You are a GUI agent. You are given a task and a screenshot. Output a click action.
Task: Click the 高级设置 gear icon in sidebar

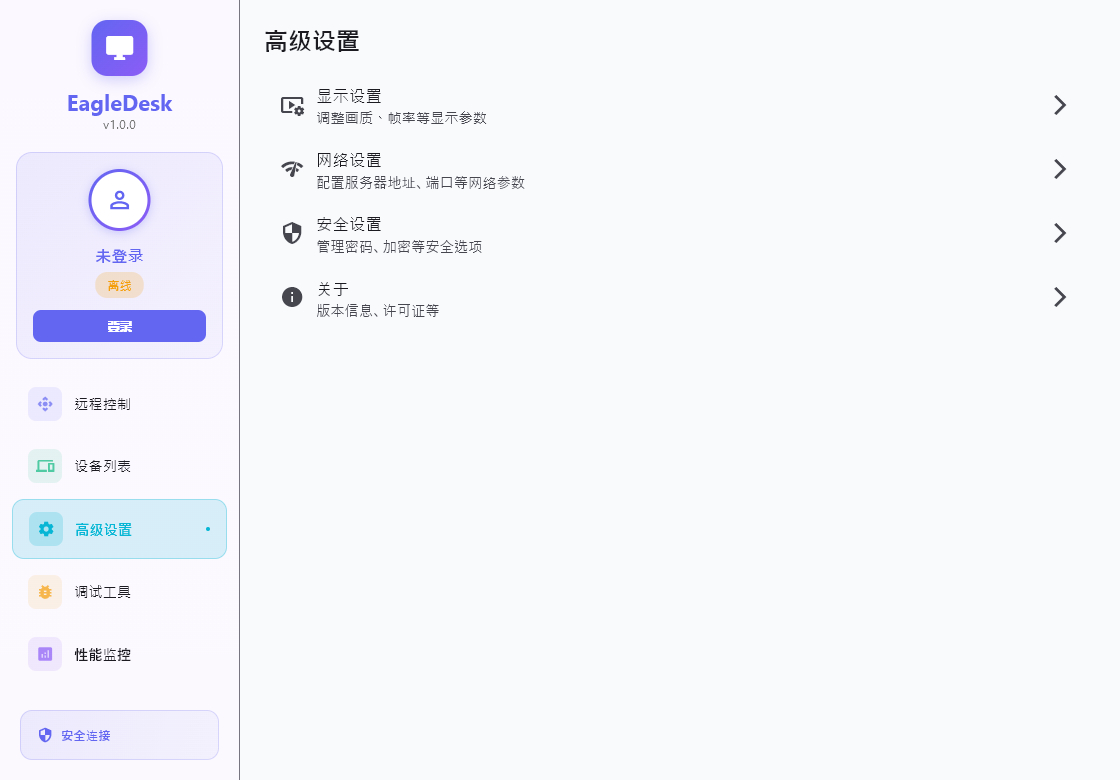(45, 528)
